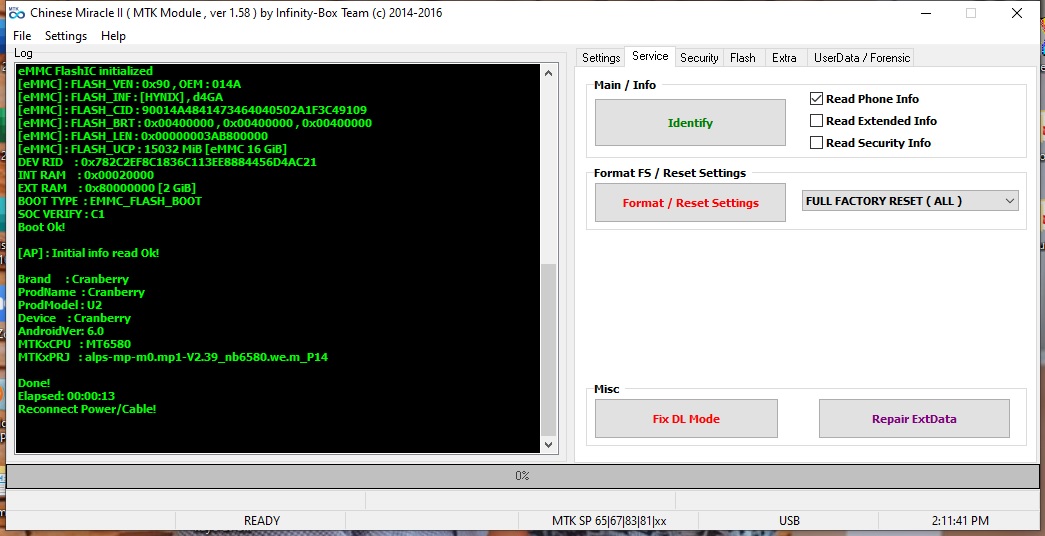Click the 'BOOT TYPE : EMMC_FLASH_BOOT' line
Viewport: 1045px width, 536px height.
[109, 201]
